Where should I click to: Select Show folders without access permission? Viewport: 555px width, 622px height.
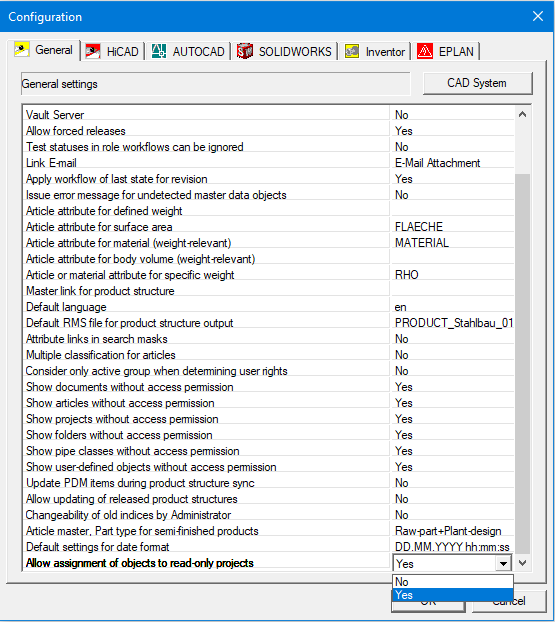[x=206, y=435]
